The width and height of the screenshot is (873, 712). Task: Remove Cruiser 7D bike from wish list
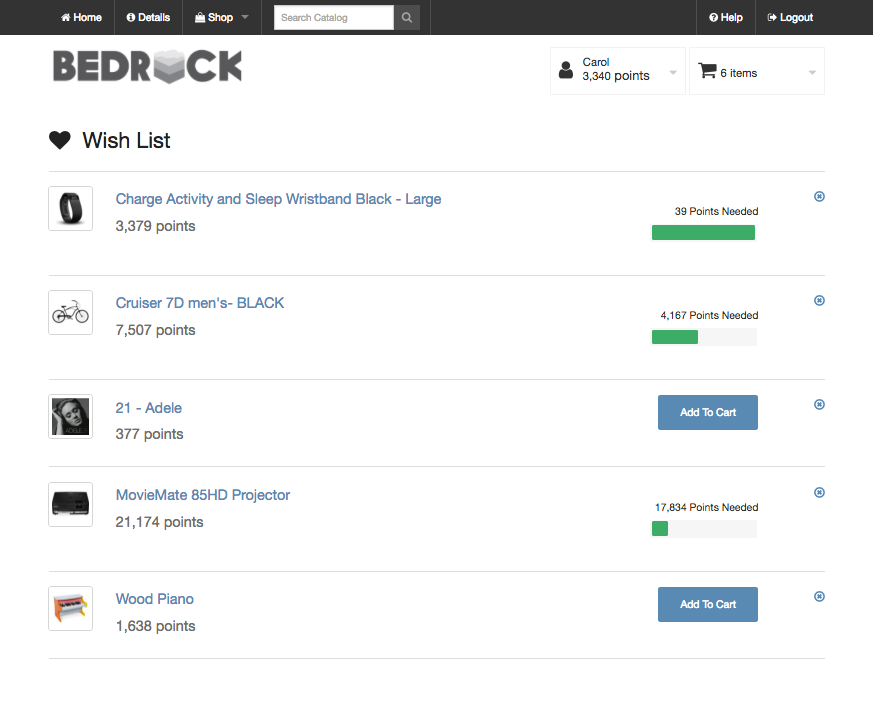819,301
